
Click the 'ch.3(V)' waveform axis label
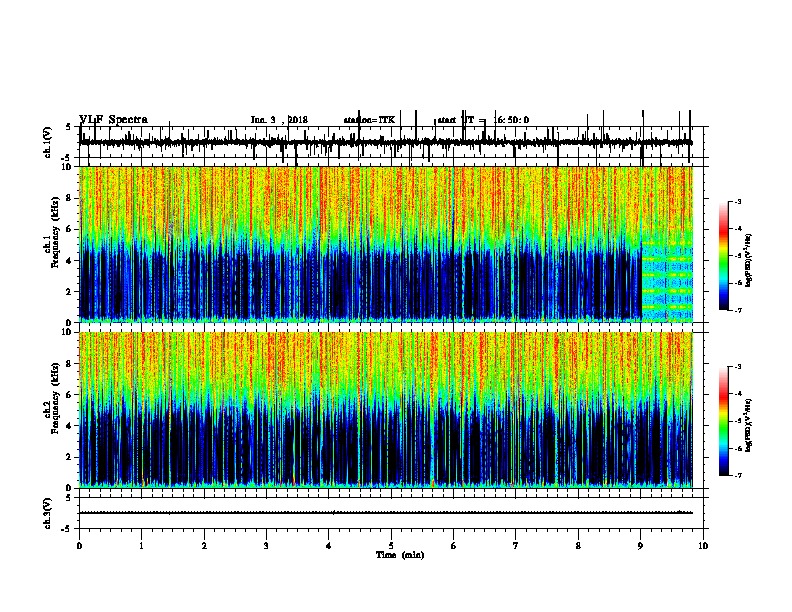pyautogui.click(x=48, y=513)
